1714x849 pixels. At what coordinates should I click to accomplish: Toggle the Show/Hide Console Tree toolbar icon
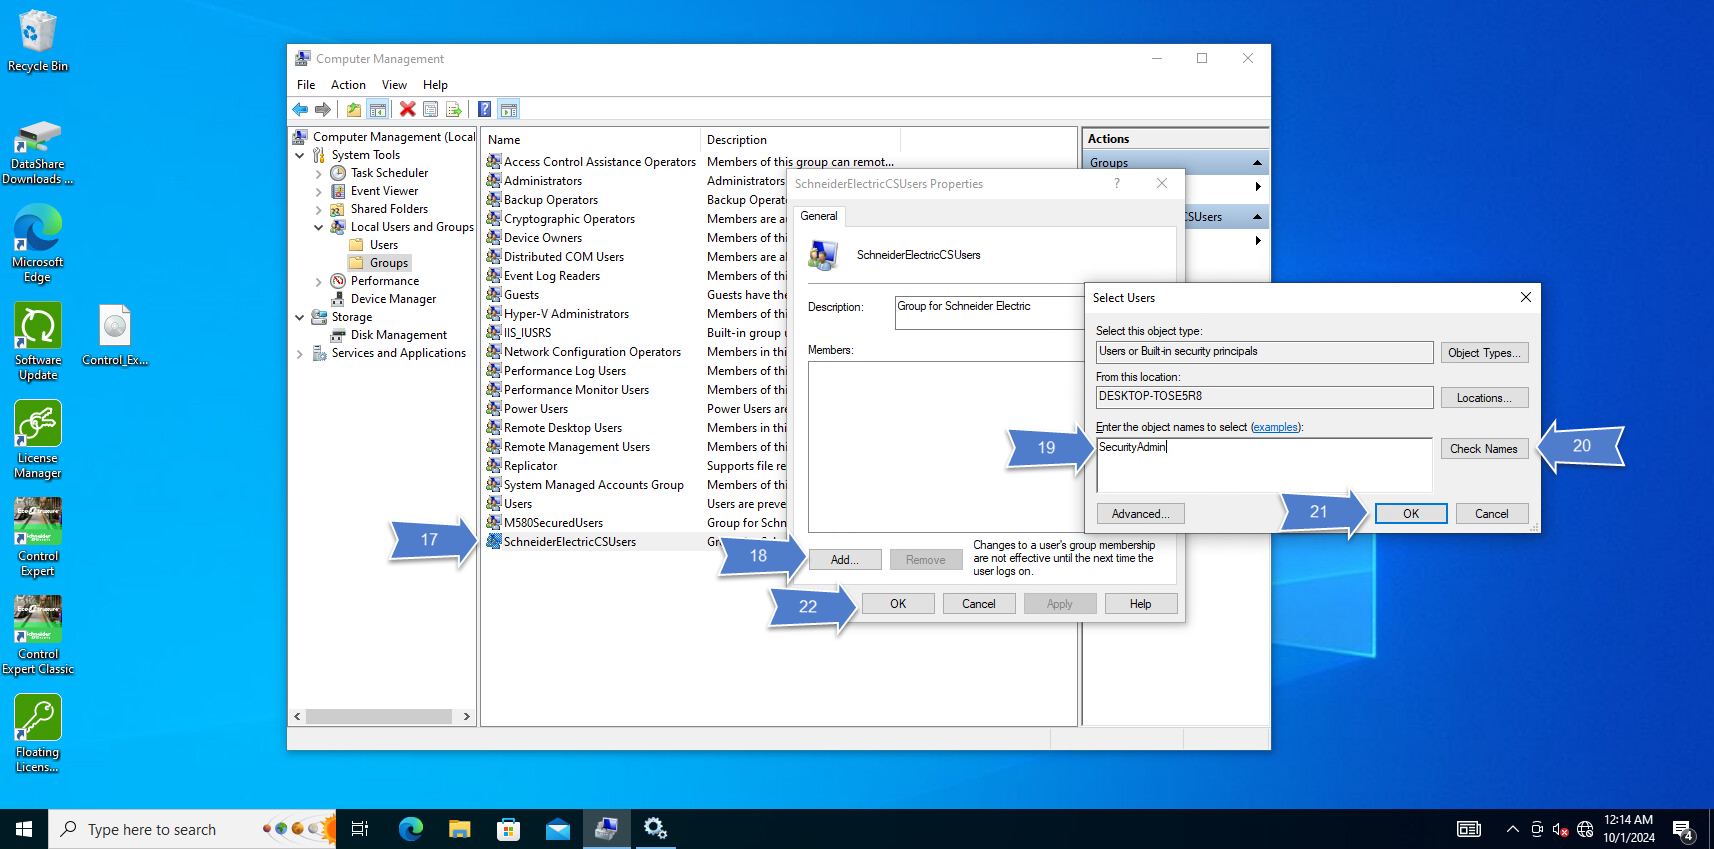377,109
